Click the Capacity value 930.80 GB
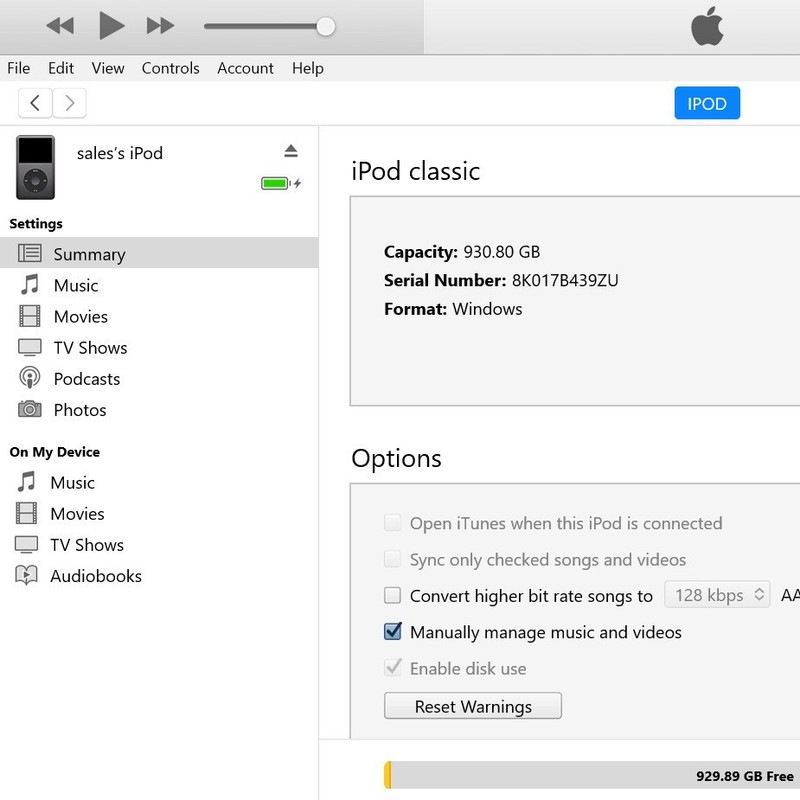Viewport: 800px width, 800px height. [502, 252]
